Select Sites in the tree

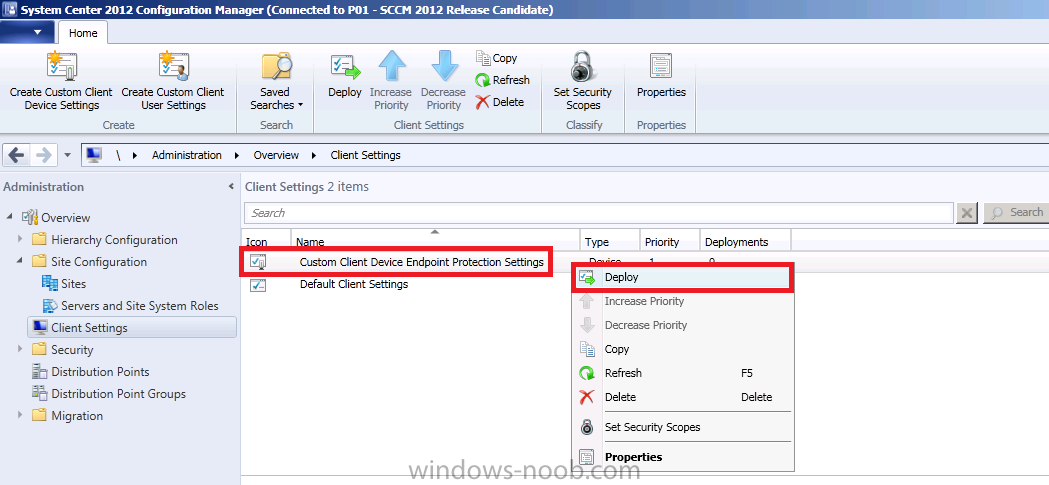pyautogui.click(x=74, y=284)
